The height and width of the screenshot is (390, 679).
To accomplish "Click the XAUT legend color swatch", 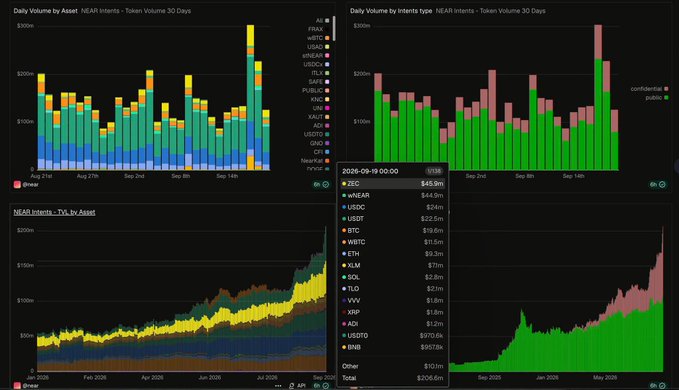I will coord(327,117).
